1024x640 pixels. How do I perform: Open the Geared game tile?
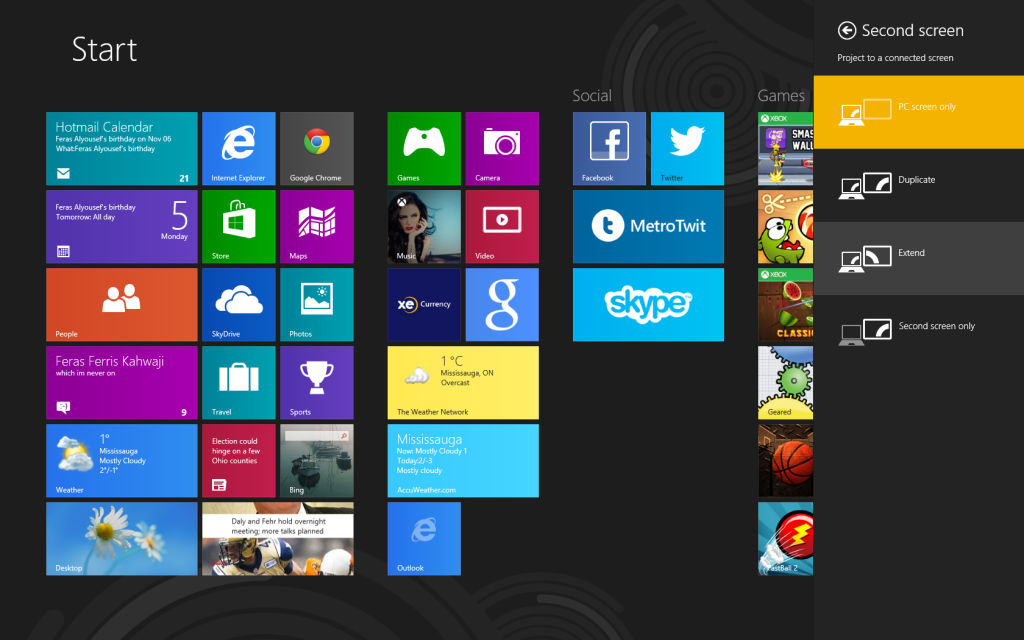786,383
